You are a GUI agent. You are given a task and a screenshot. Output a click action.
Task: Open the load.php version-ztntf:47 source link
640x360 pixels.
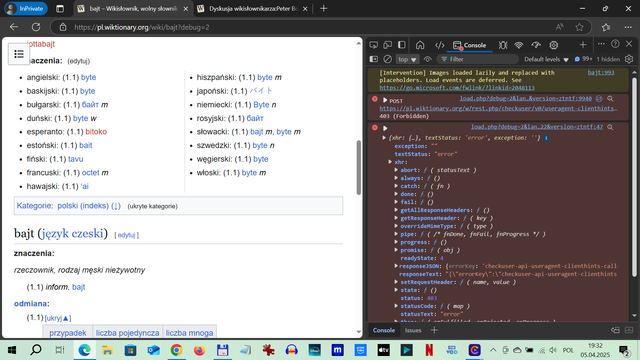point(537,127)
